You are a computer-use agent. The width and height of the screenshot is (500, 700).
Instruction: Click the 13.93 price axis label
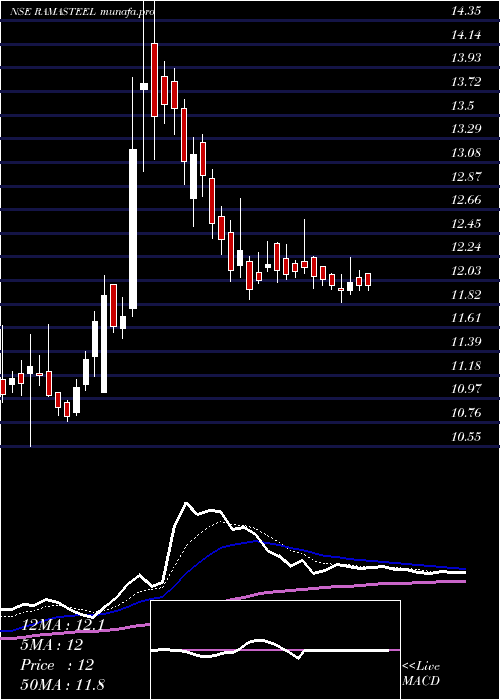pyautogui.click(x=466, y=58)
